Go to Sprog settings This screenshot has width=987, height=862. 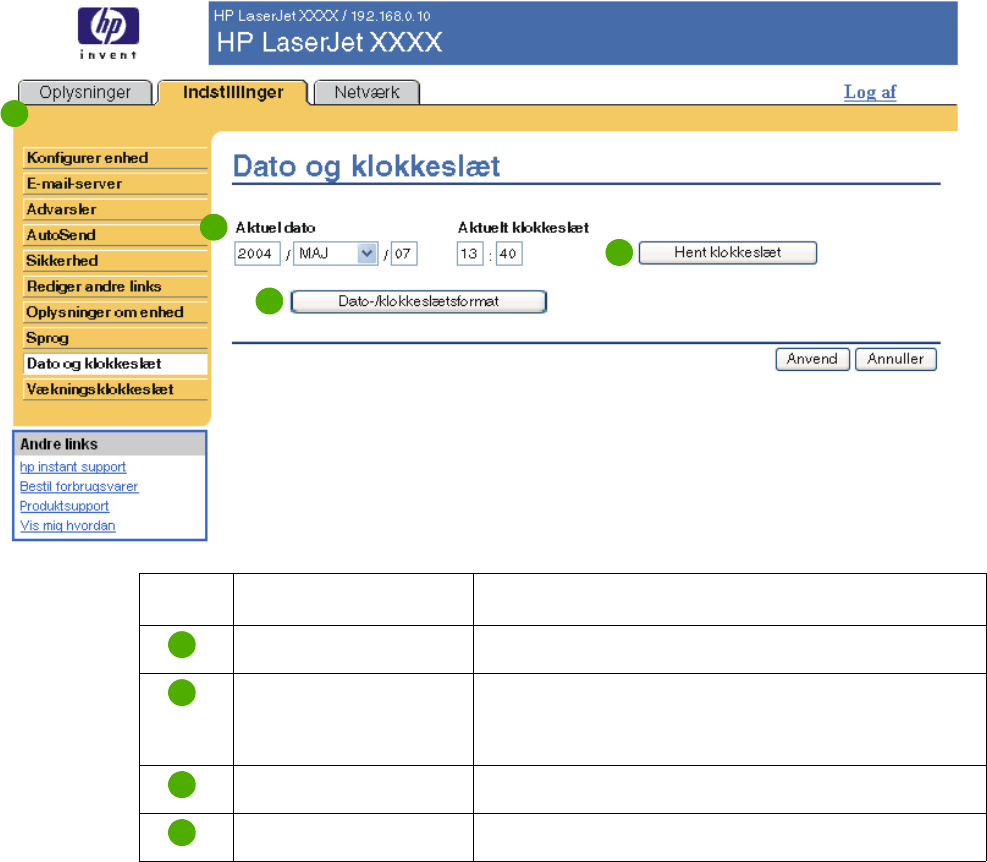(x=115, y=338)
